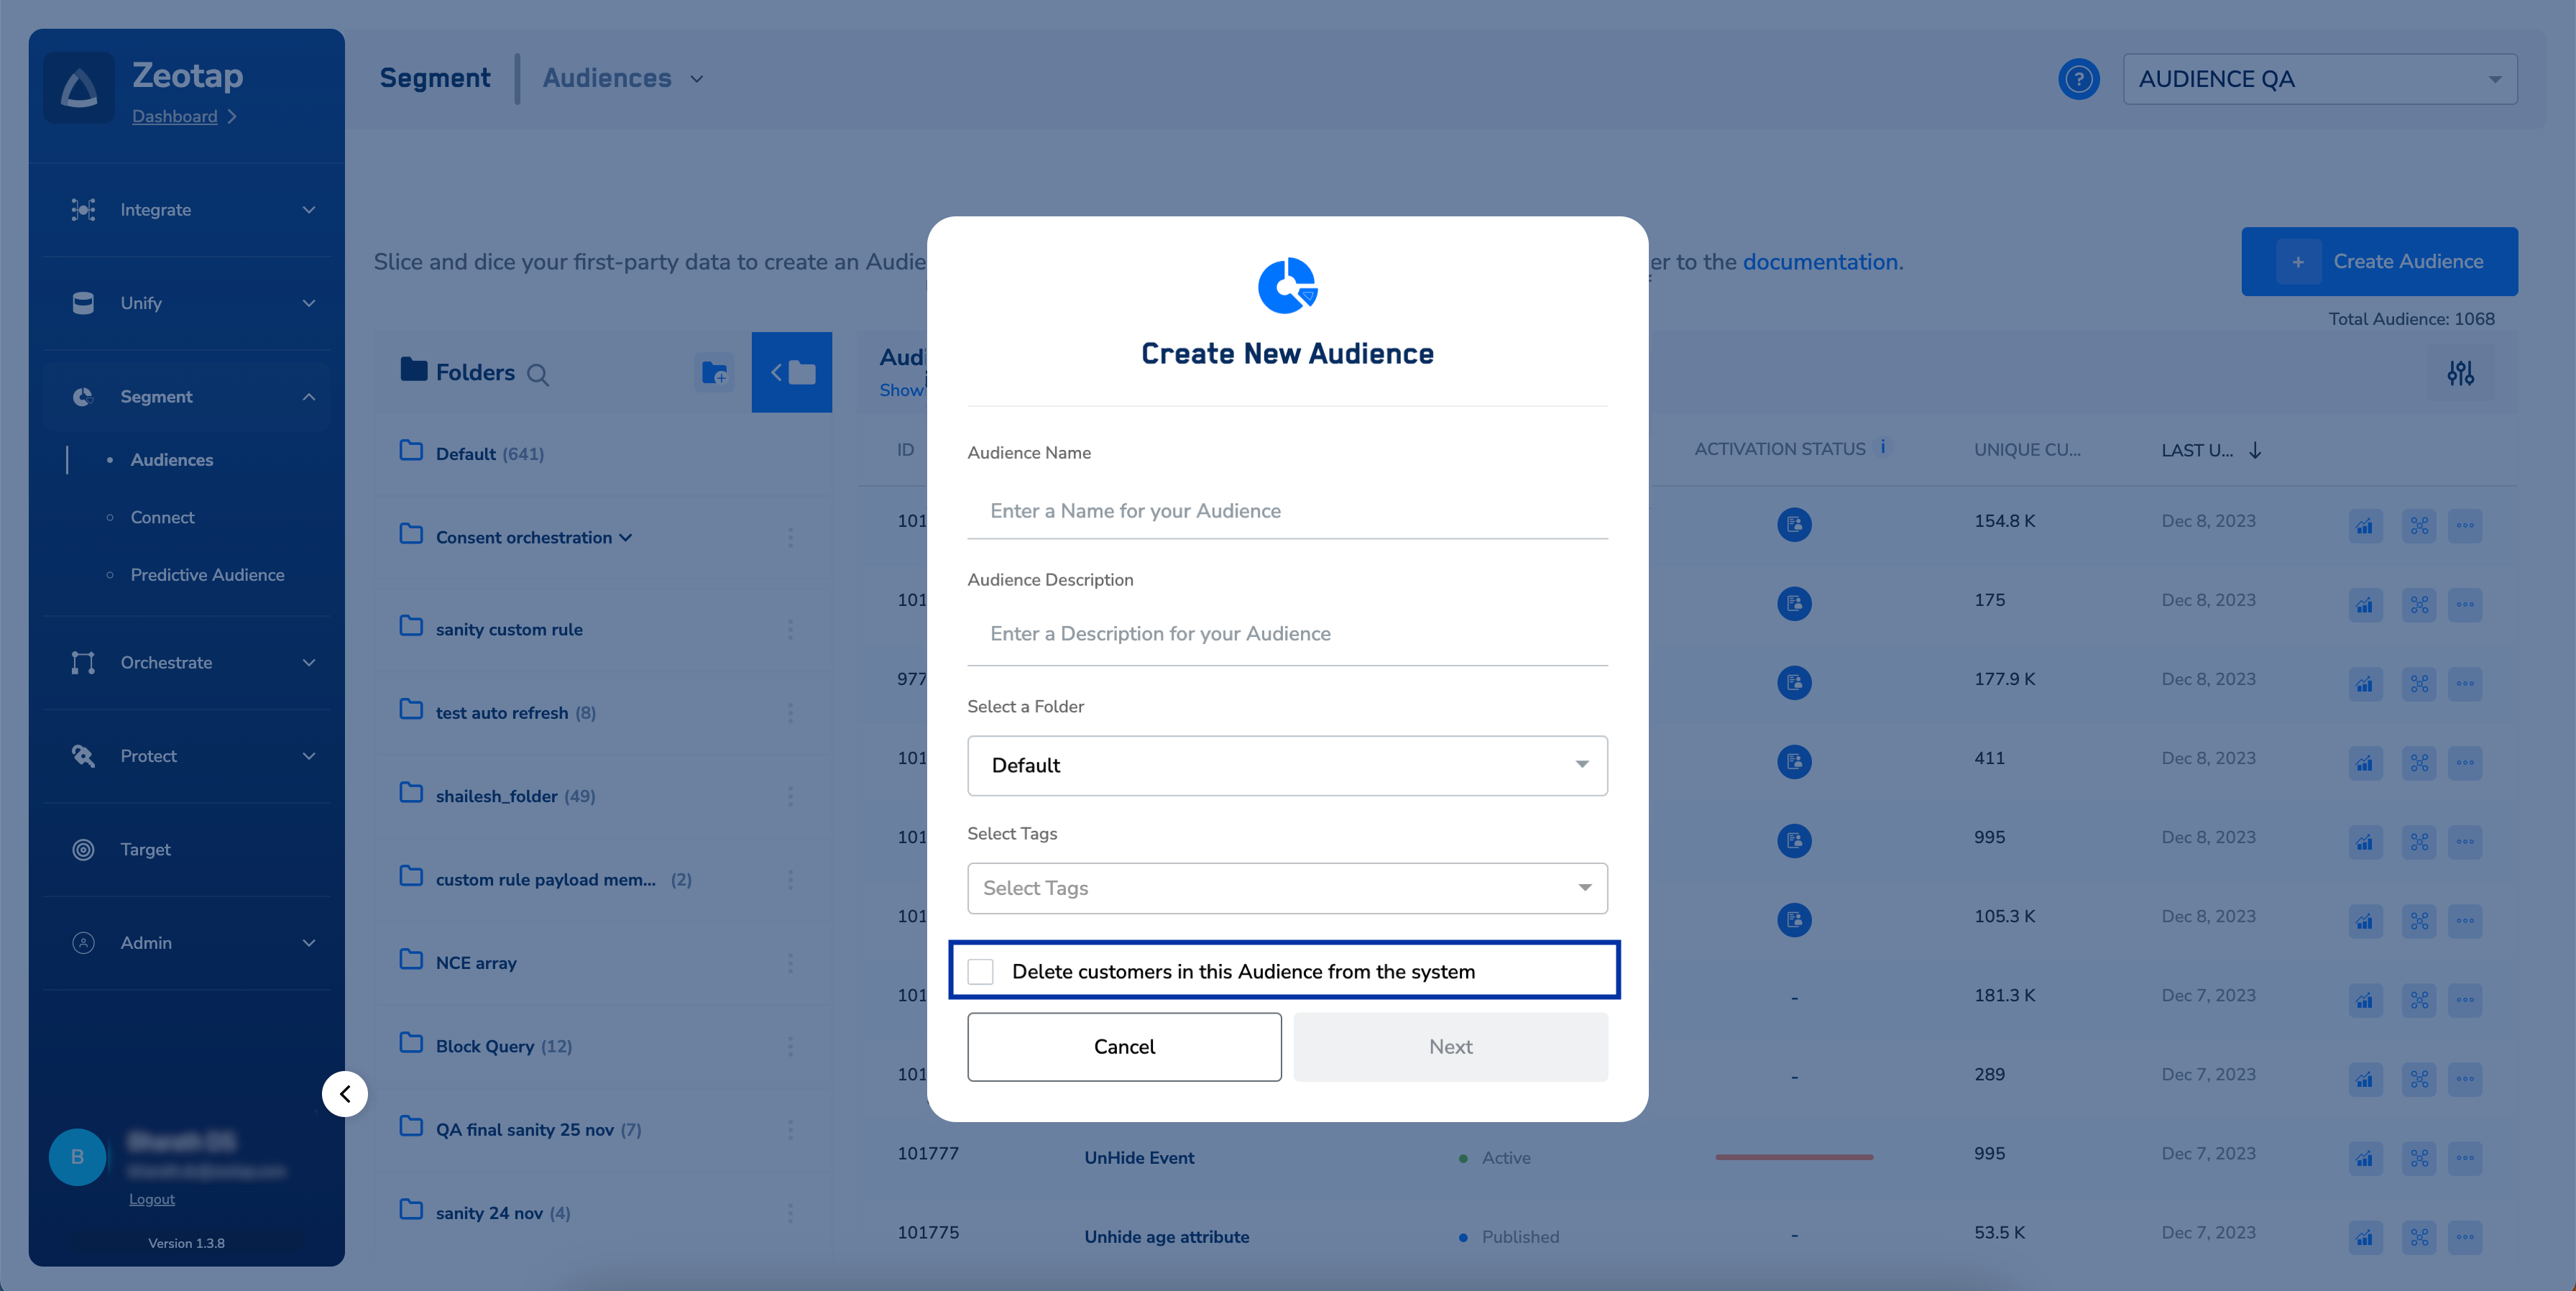Image resolution: width=2576 pixels, height=1291 pixels.
Task: Check Delete customers in this Audience checkbox
Action: pyautogui.click(x=981, y=971)
